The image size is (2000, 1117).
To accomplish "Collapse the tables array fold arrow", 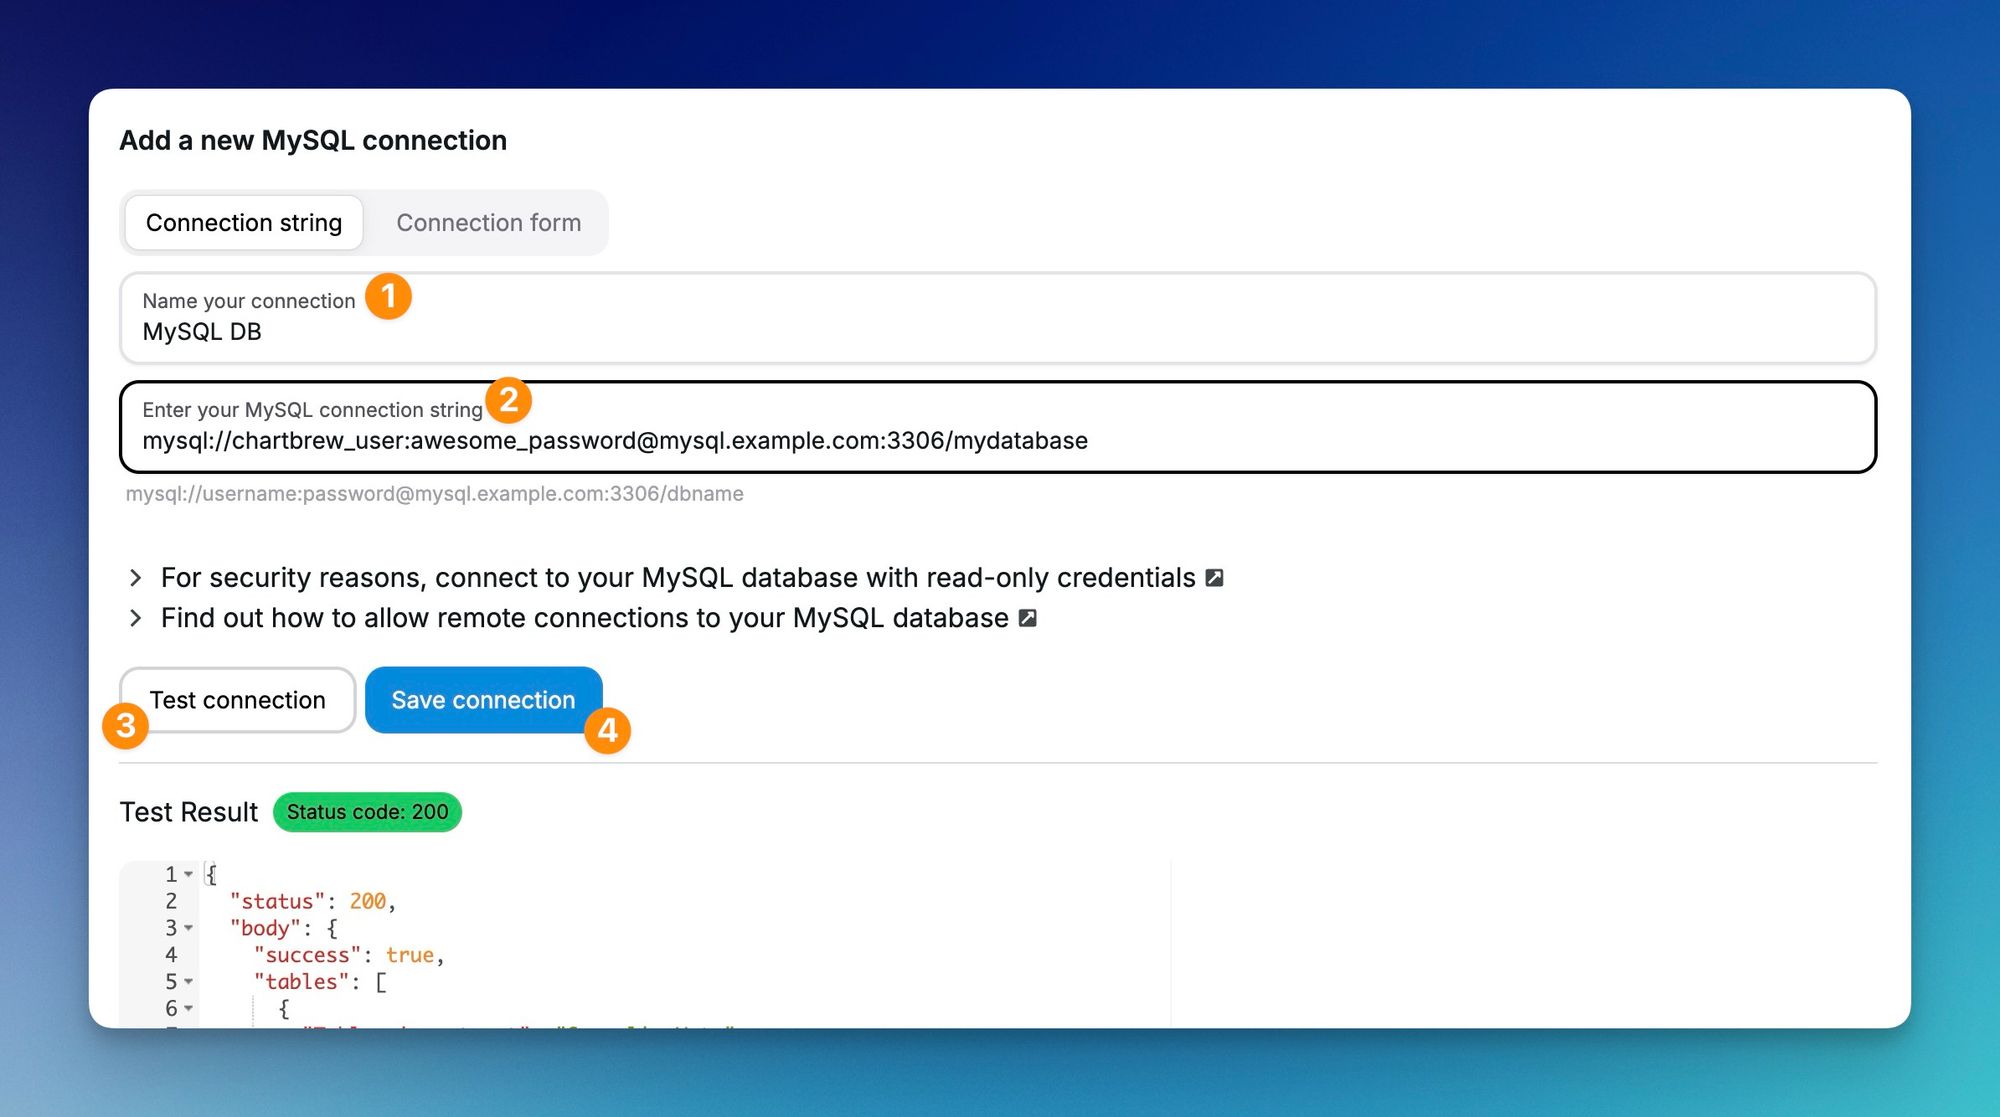I will pos(189,981).
